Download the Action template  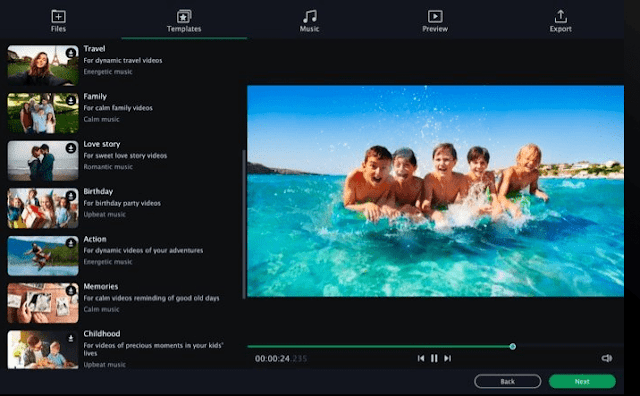(x=71, y=243)
